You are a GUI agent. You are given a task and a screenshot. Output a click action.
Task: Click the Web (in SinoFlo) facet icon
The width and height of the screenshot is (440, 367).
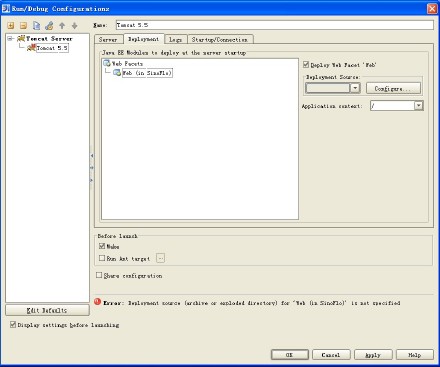[x=117, y=72]
